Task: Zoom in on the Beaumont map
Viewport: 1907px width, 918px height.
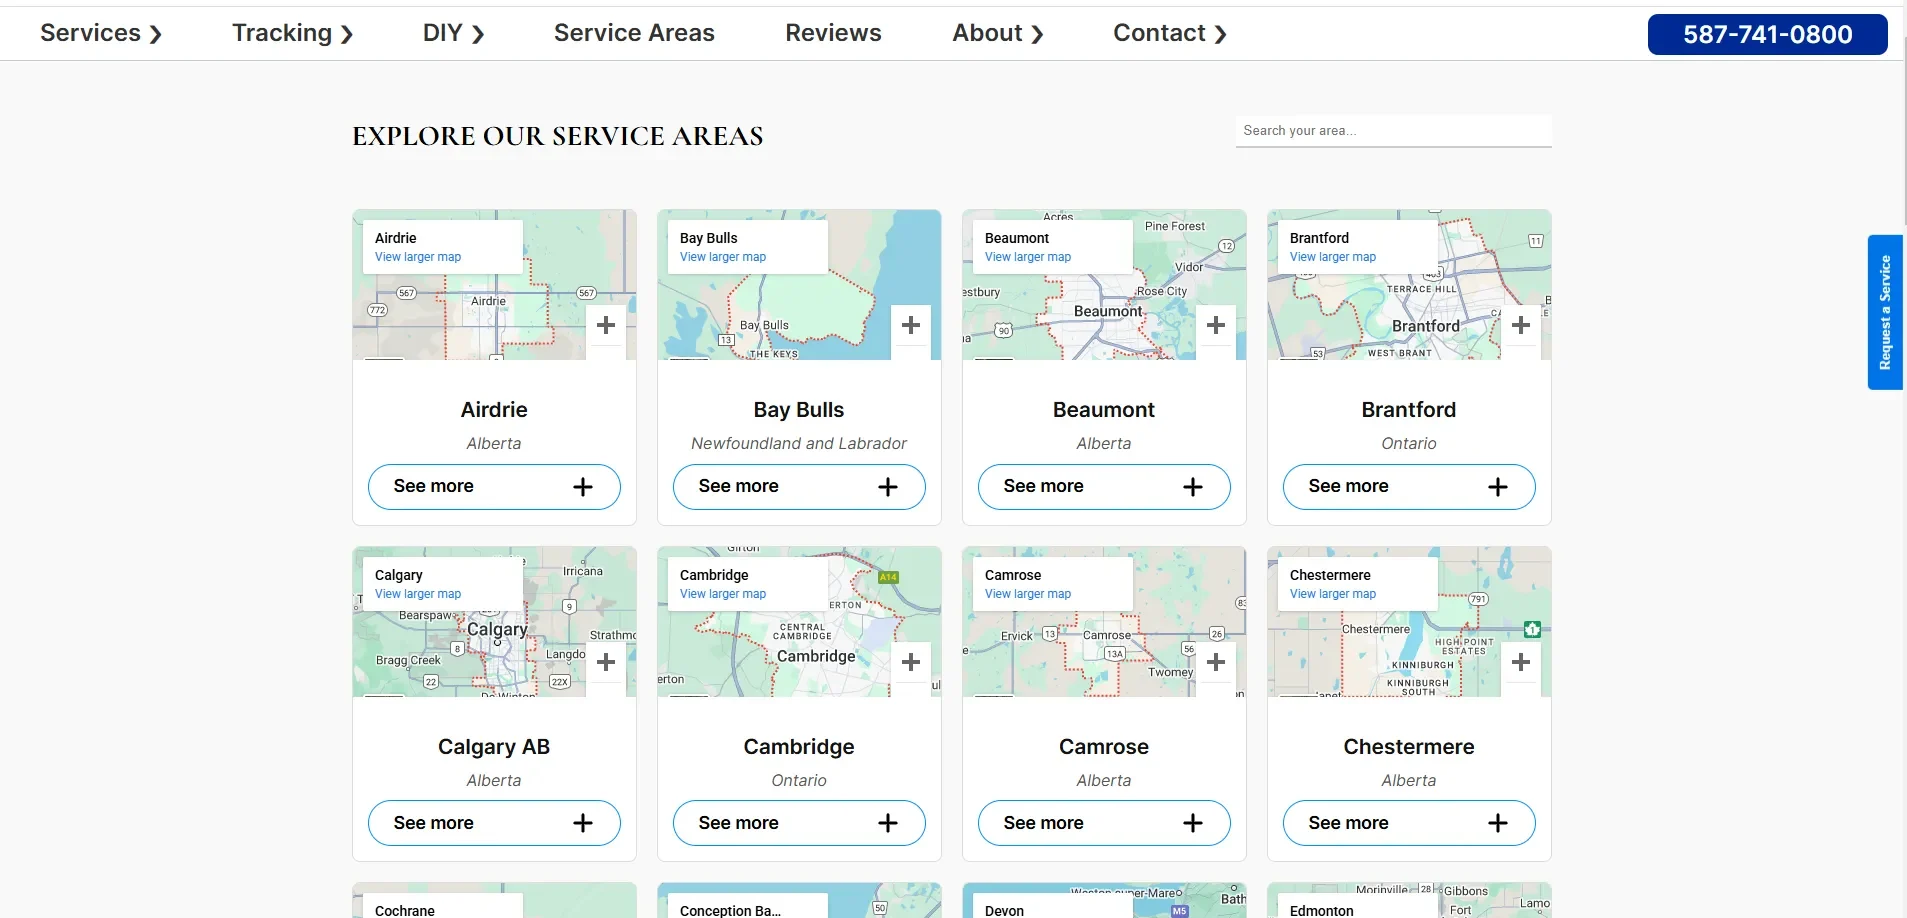Action: [x=1216, y=325]
